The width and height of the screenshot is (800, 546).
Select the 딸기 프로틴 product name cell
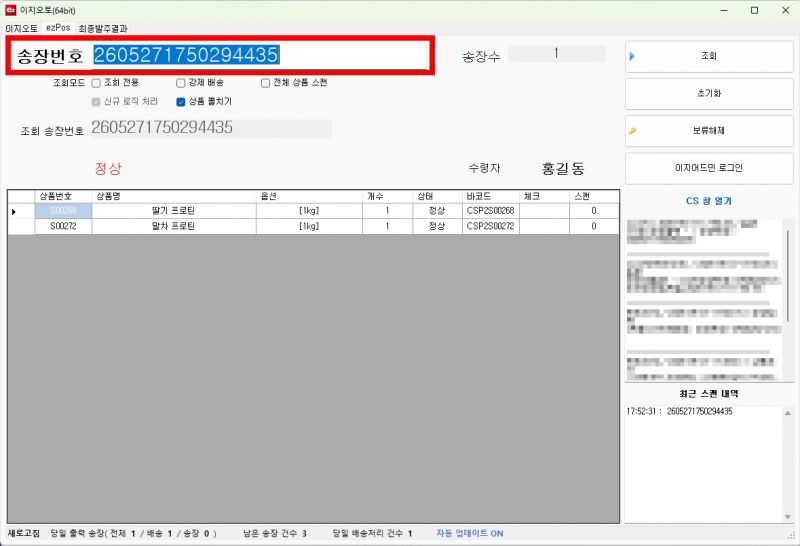(x=174, y=211)
